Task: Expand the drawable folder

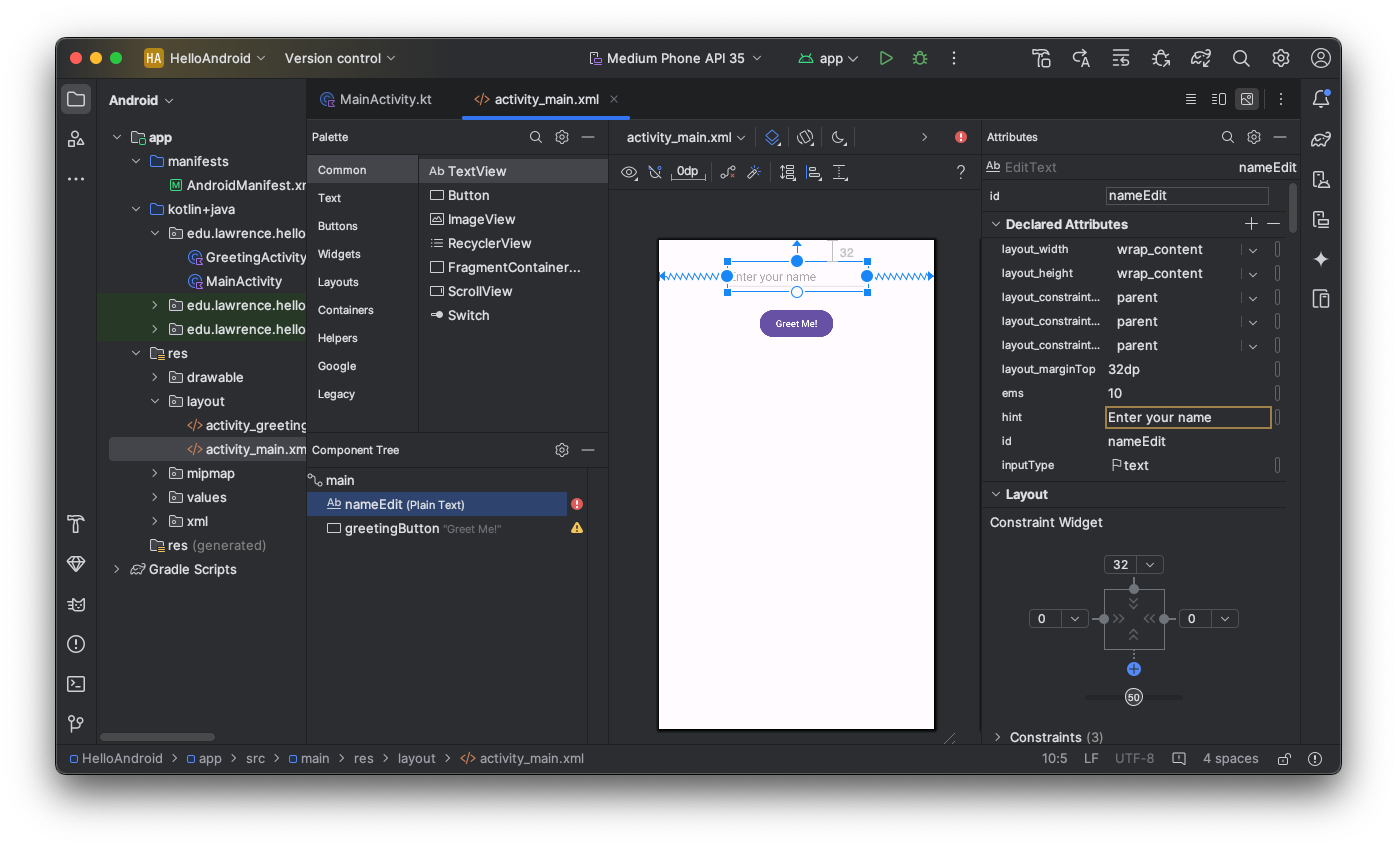Action: click(155, 378)
